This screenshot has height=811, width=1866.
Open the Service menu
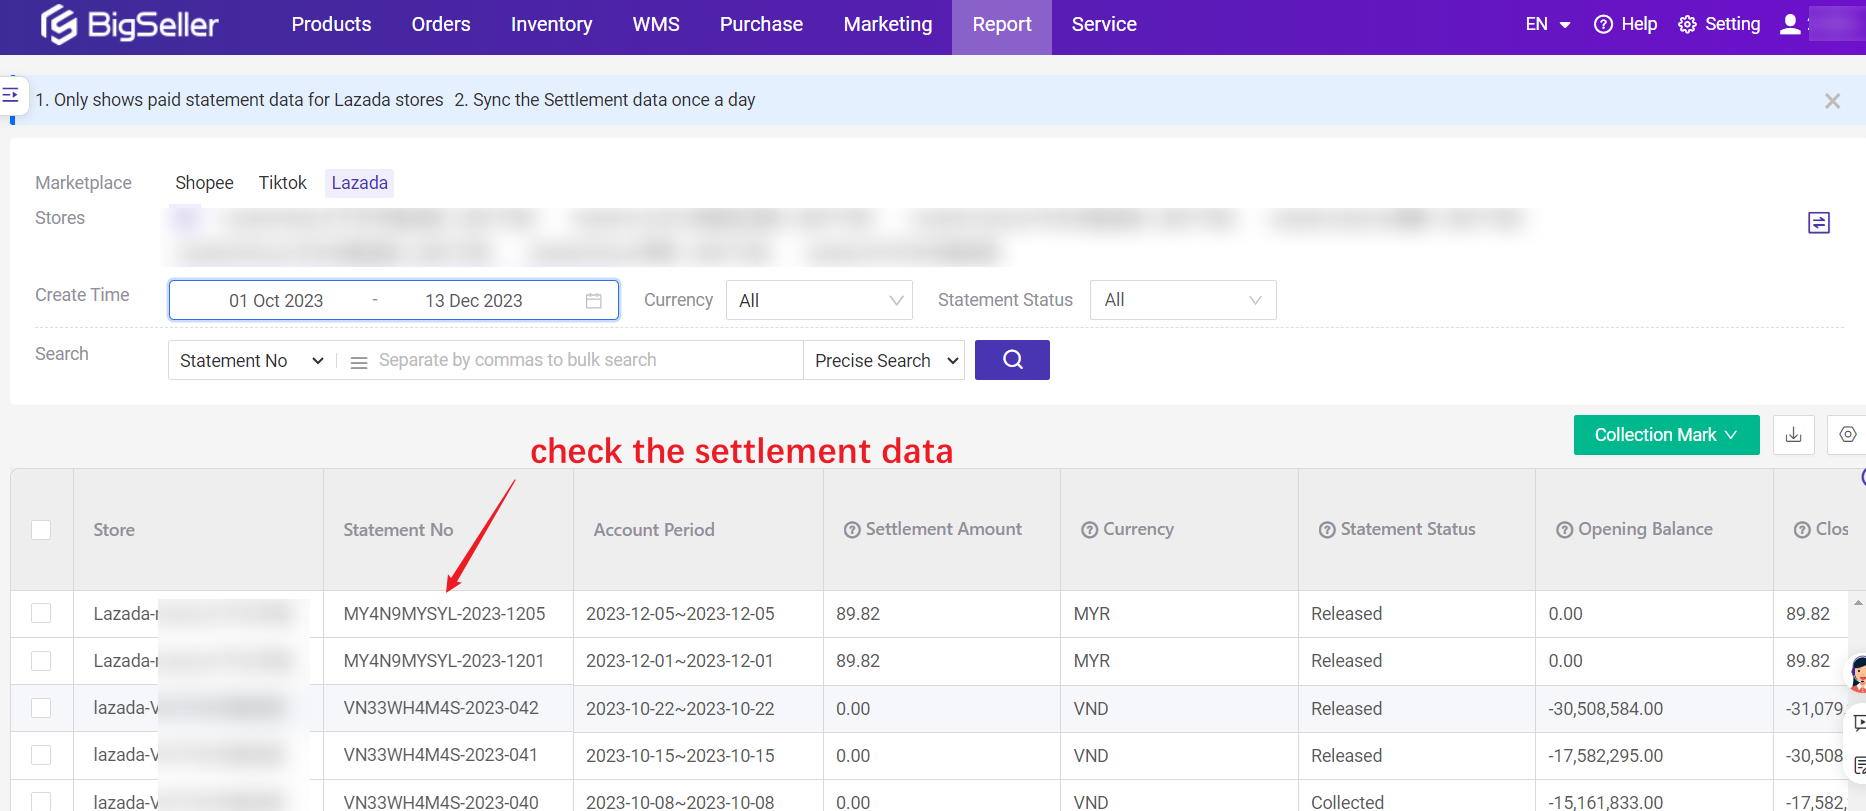[x=1104, y=24]
